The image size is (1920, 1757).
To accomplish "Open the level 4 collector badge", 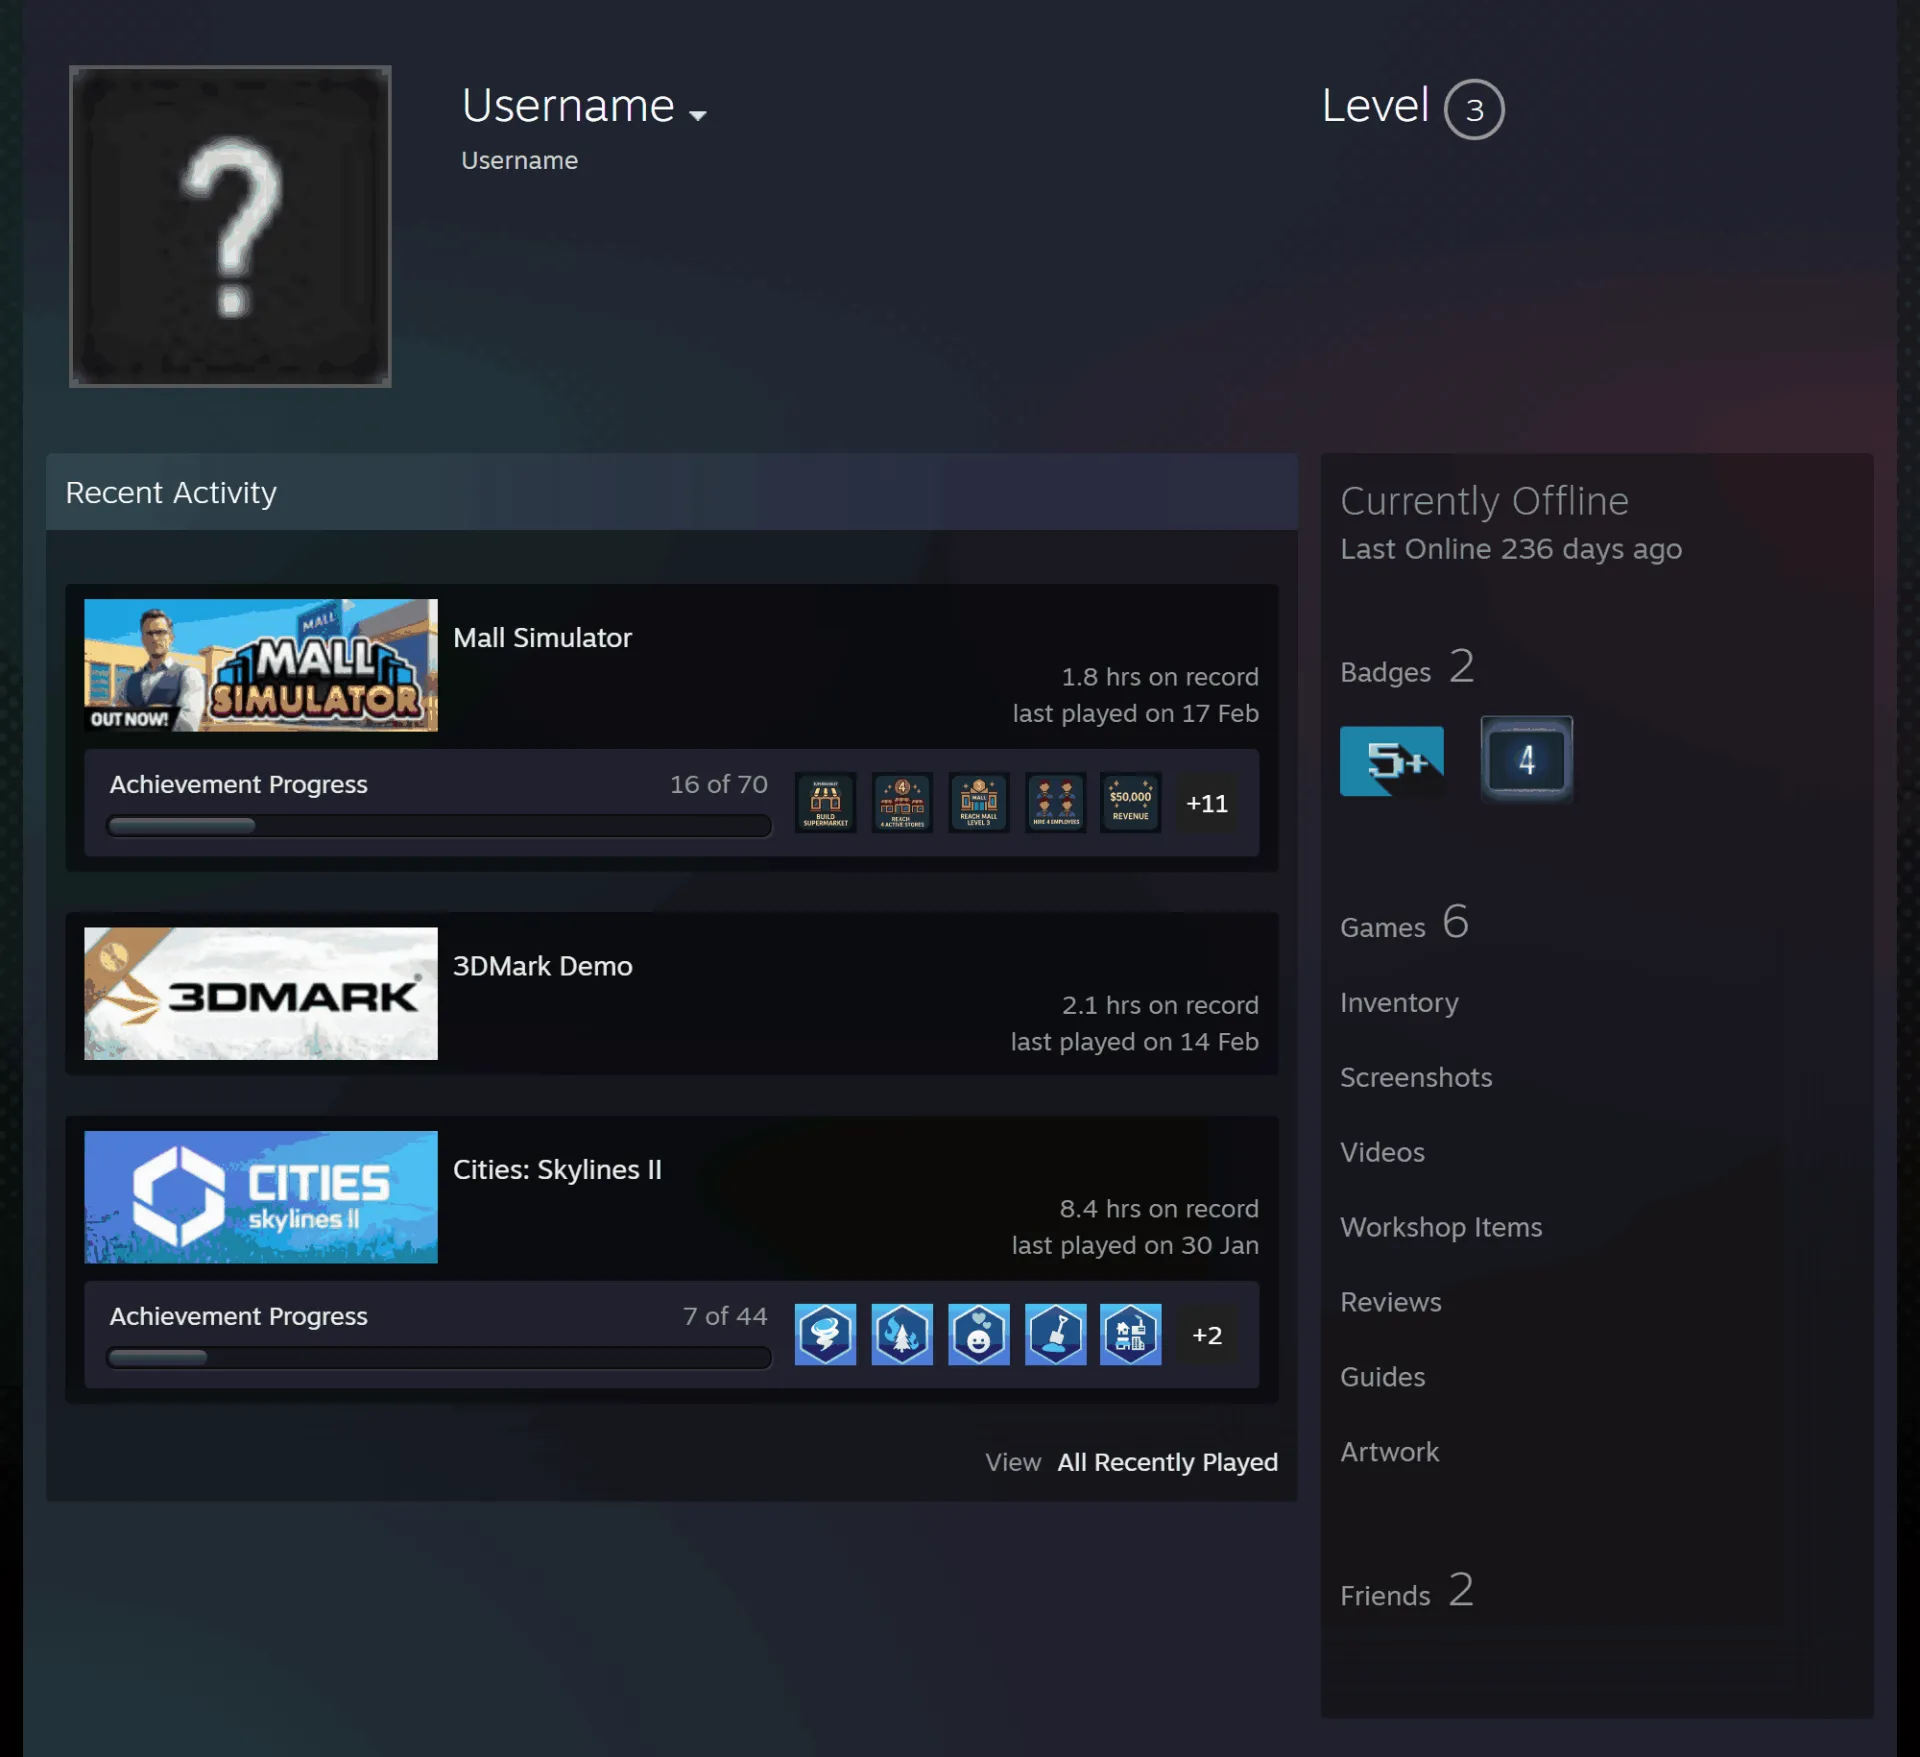I will [x=1526, y=760].
